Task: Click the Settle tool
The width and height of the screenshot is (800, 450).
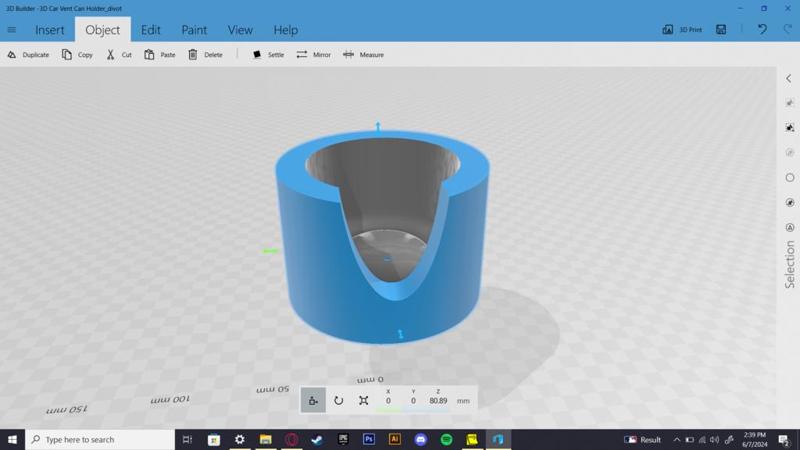Action: [268, 55]
